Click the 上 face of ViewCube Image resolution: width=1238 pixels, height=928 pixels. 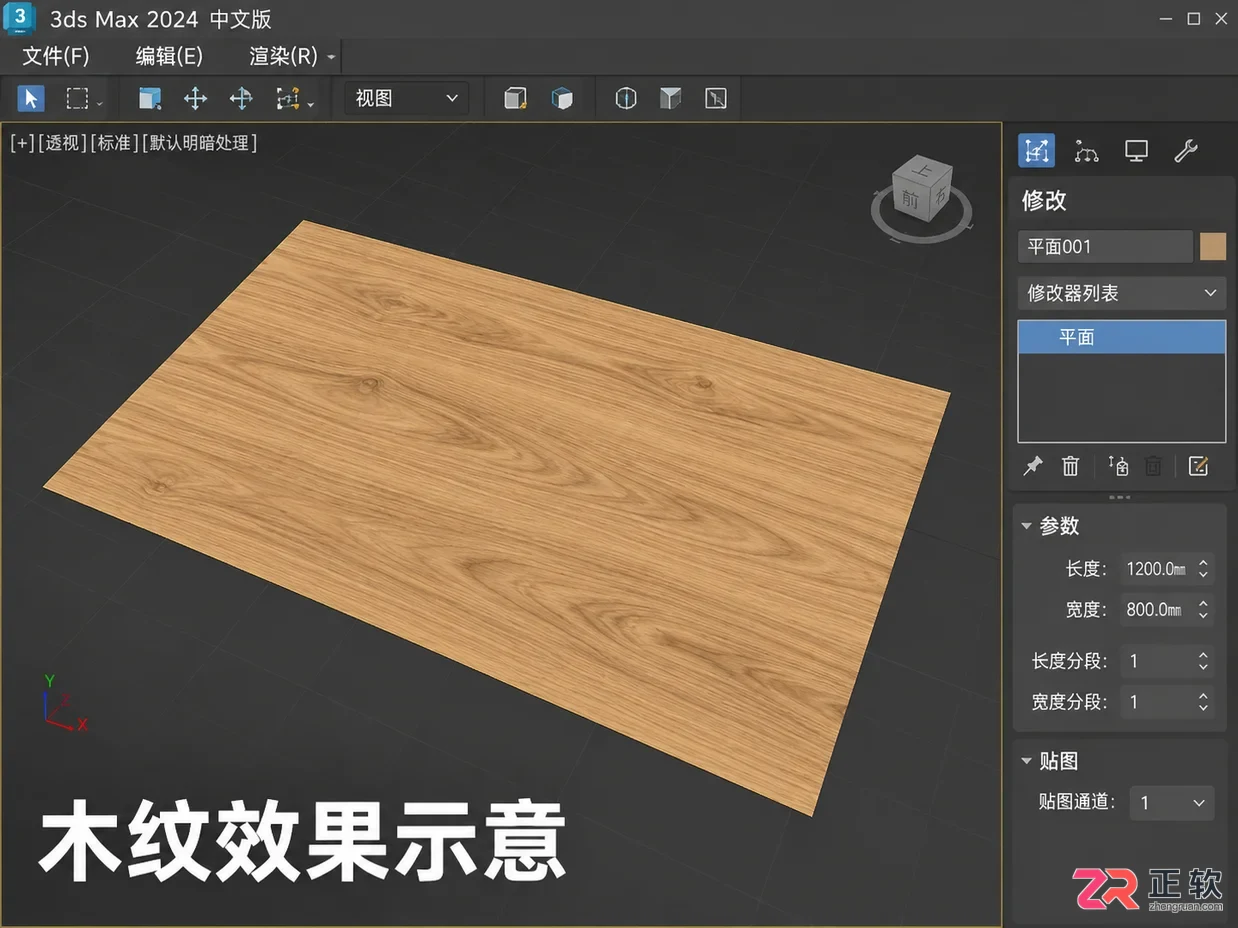921,171
